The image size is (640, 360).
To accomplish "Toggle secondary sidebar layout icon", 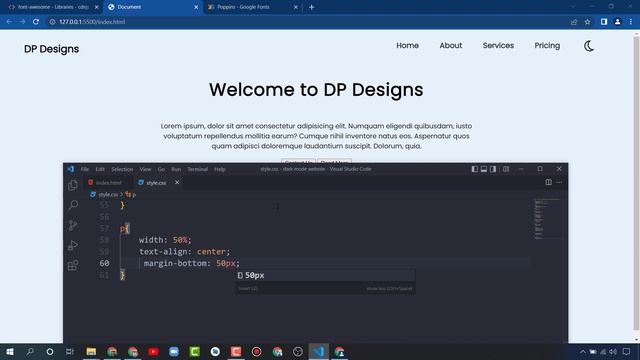I will 493,169.
